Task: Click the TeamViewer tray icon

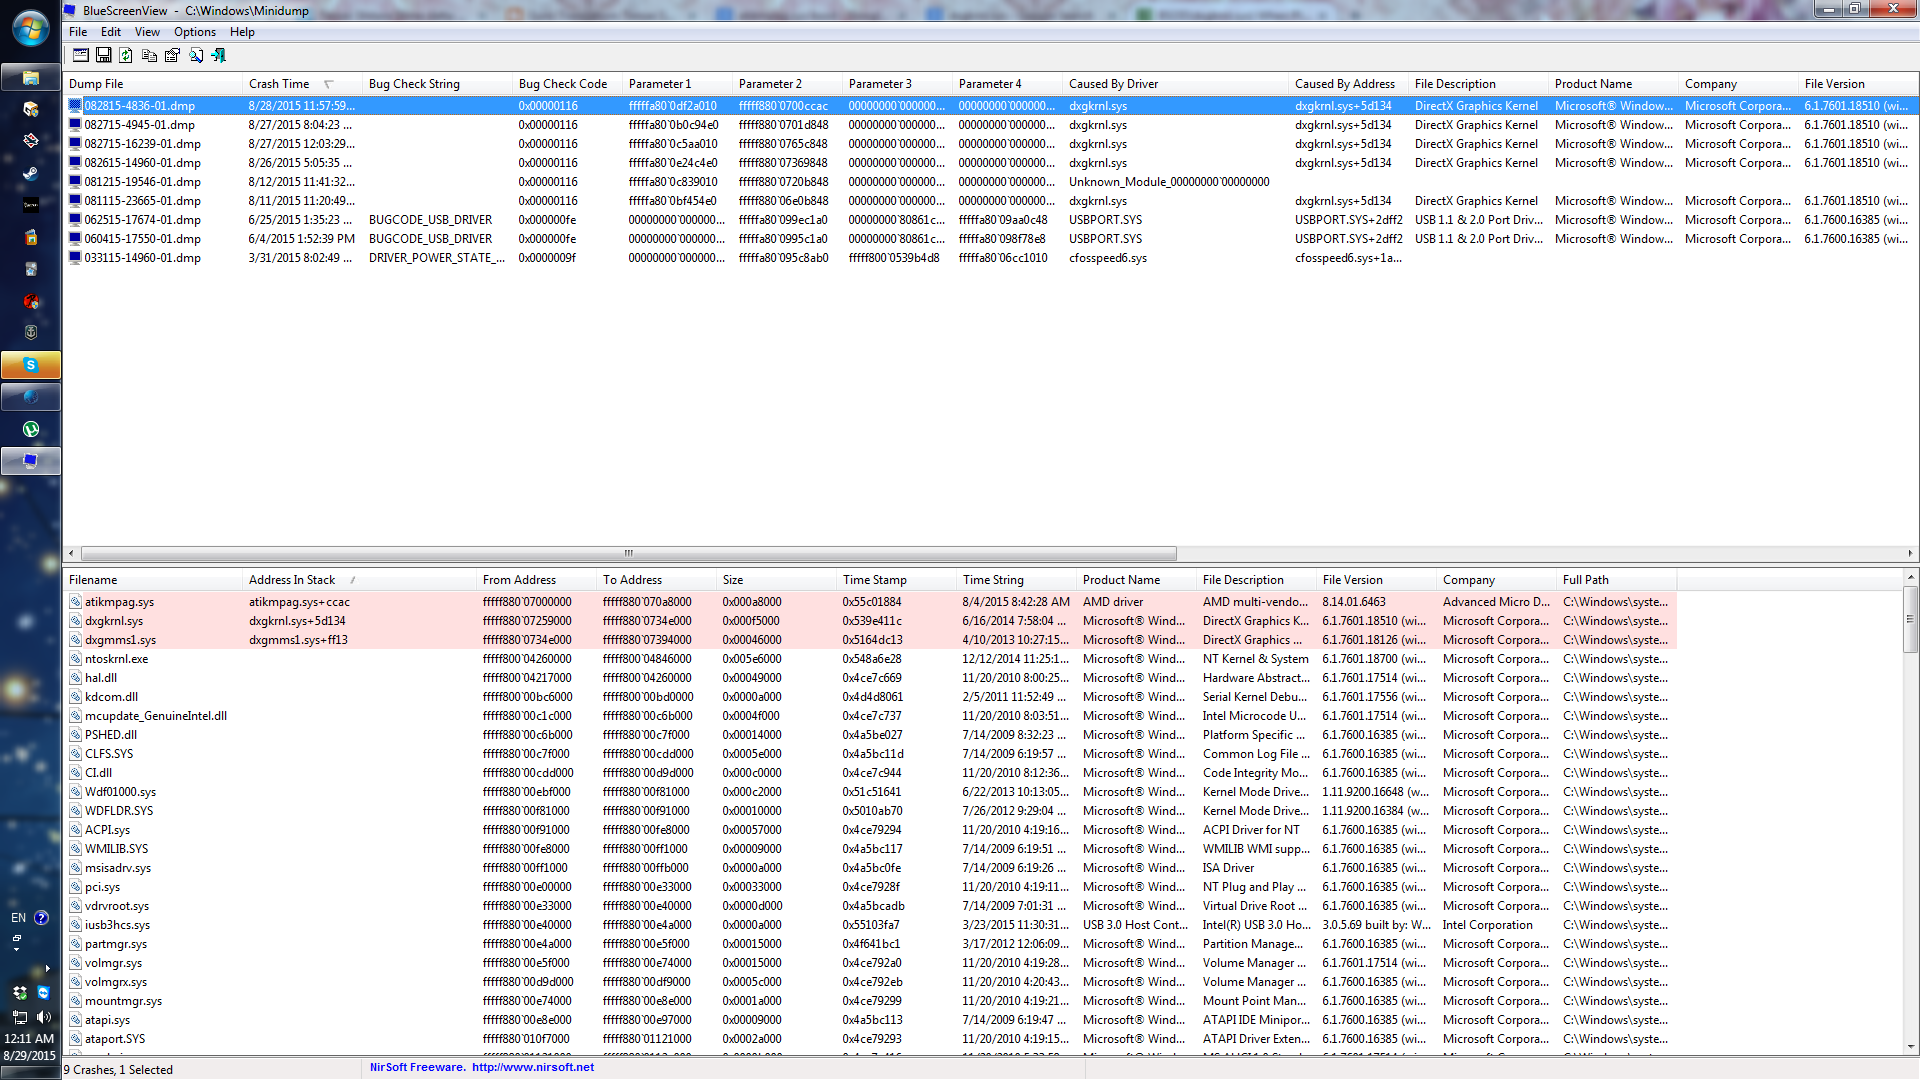Action: tap(43, 993)
